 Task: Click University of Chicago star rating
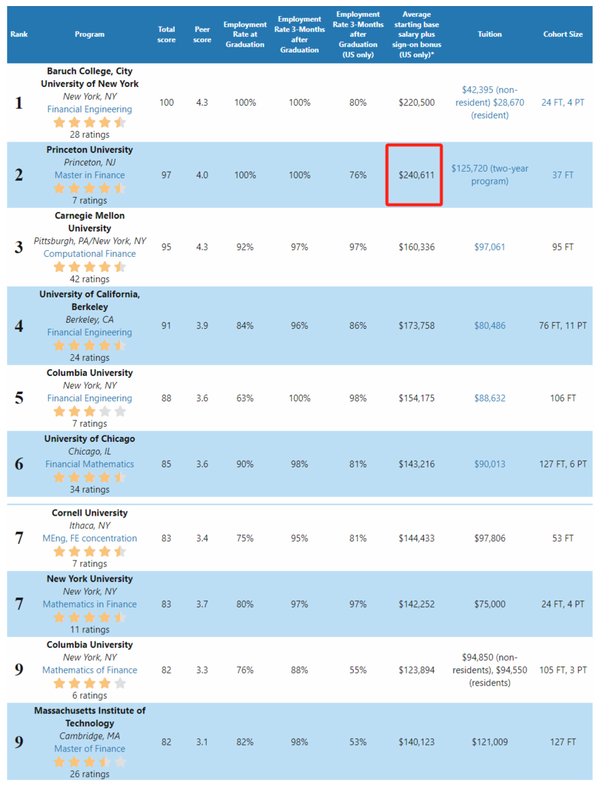coord(90,477)
